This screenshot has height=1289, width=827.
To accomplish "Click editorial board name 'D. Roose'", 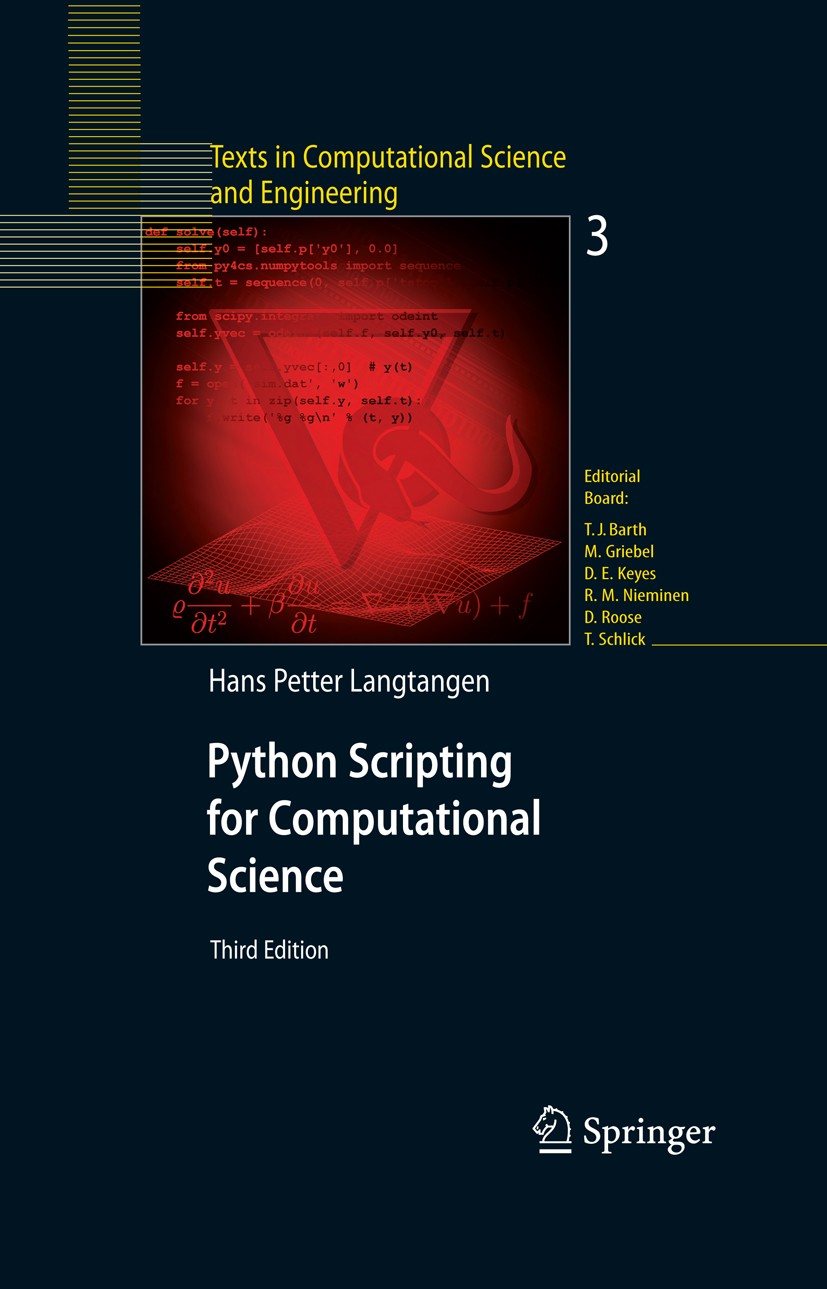I will click(x=613, y=618).
